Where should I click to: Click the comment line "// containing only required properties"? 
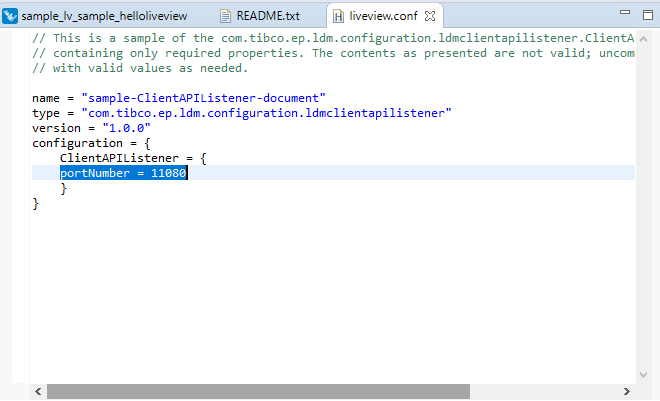click(333, 53)
